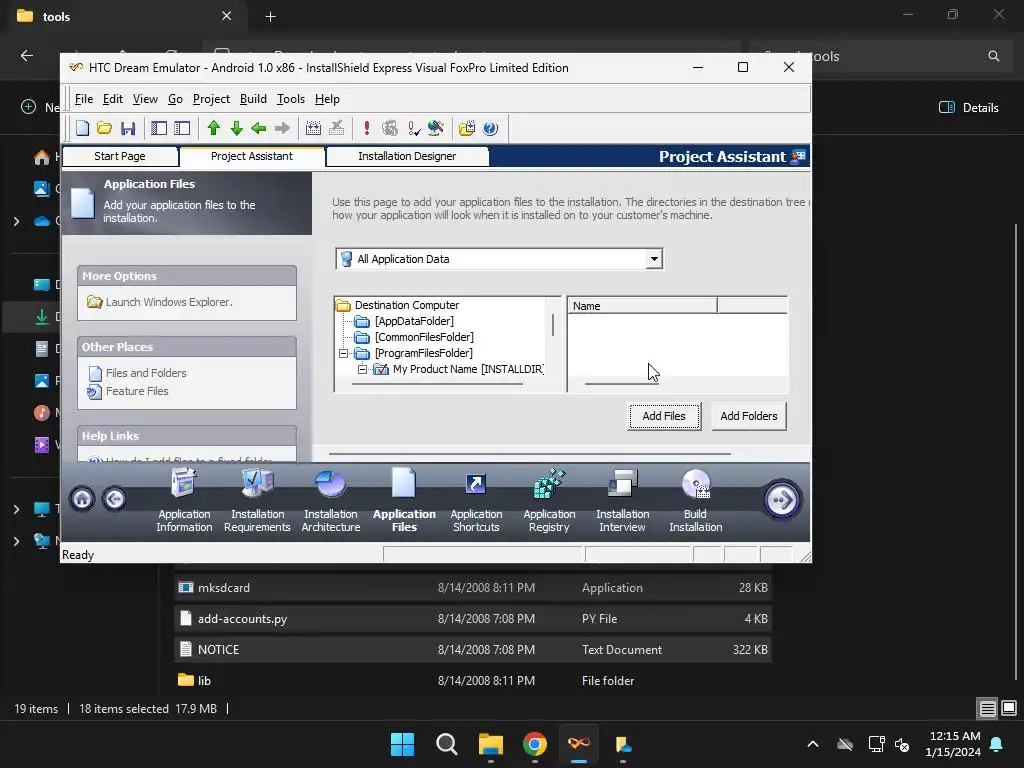
Task: Select add-accounts.py in tools window
Action: 473,618
